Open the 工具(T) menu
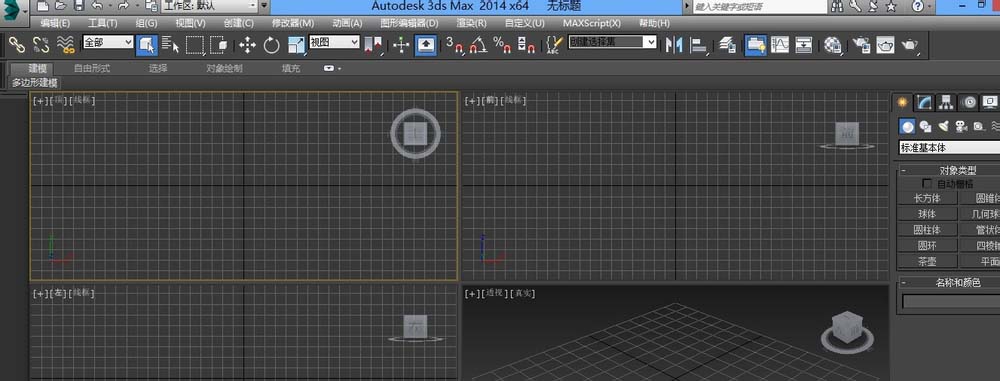 click(103, 23)
